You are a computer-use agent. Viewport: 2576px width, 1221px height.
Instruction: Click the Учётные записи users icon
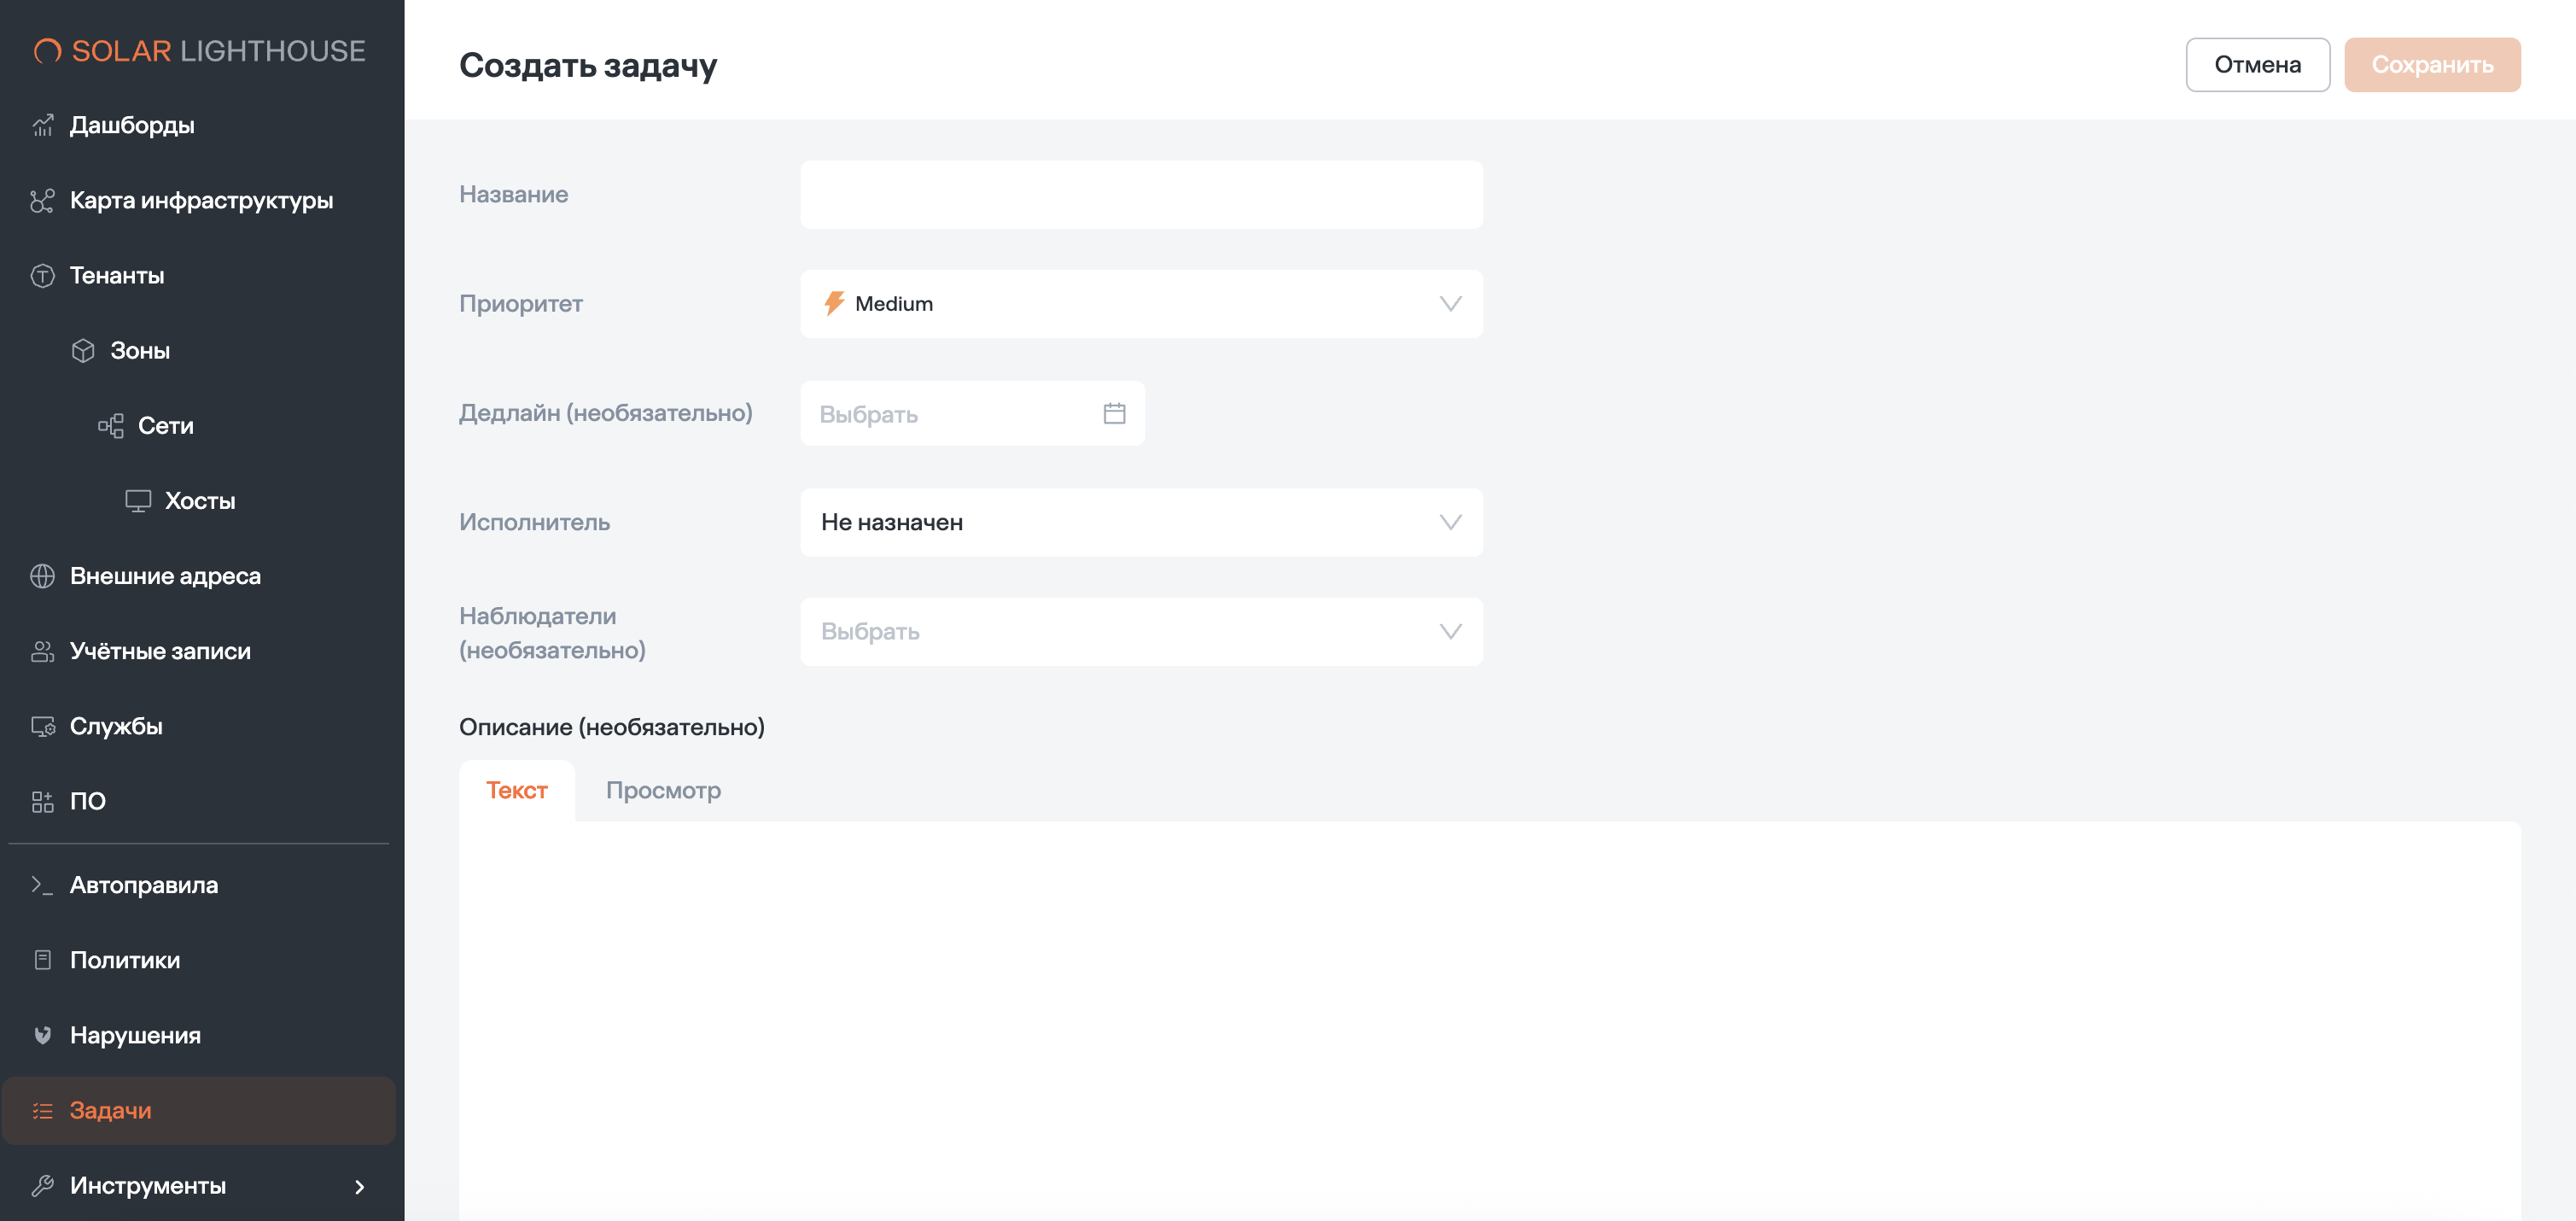click(42, 651)
